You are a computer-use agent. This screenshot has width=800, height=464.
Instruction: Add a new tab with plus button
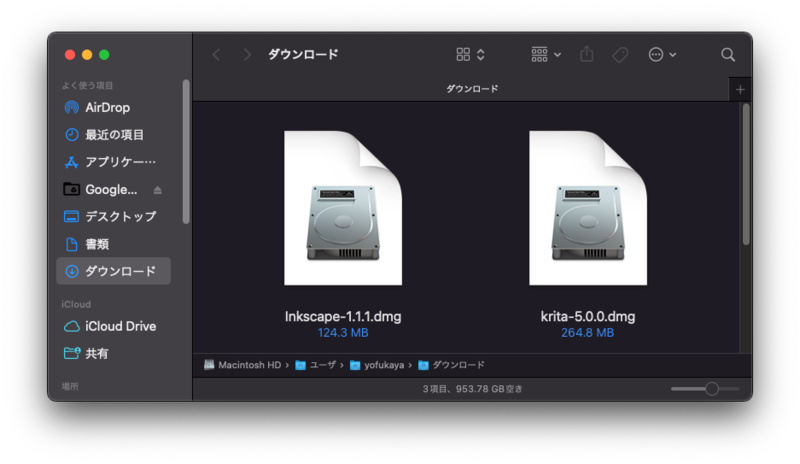[x=740, y=90]
